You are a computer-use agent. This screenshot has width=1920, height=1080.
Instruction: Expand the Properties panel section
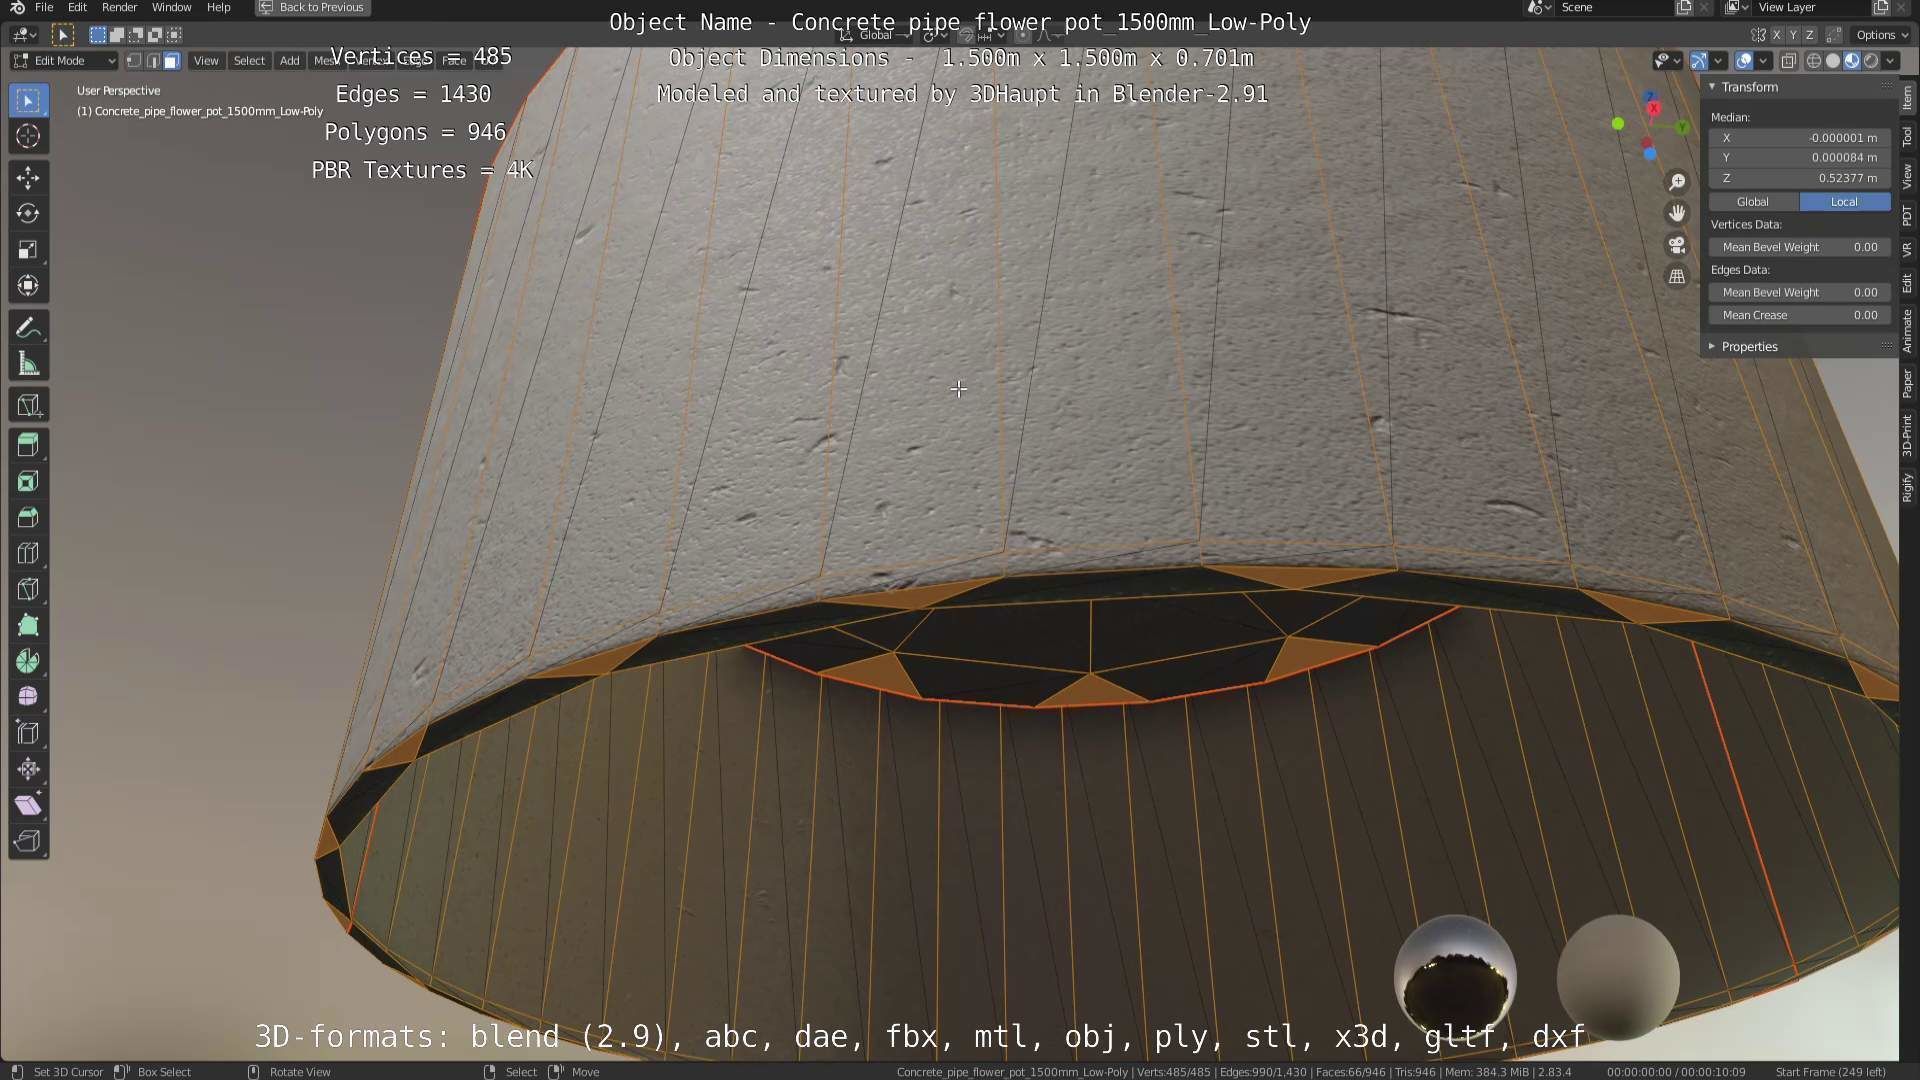click(1749, 347)
